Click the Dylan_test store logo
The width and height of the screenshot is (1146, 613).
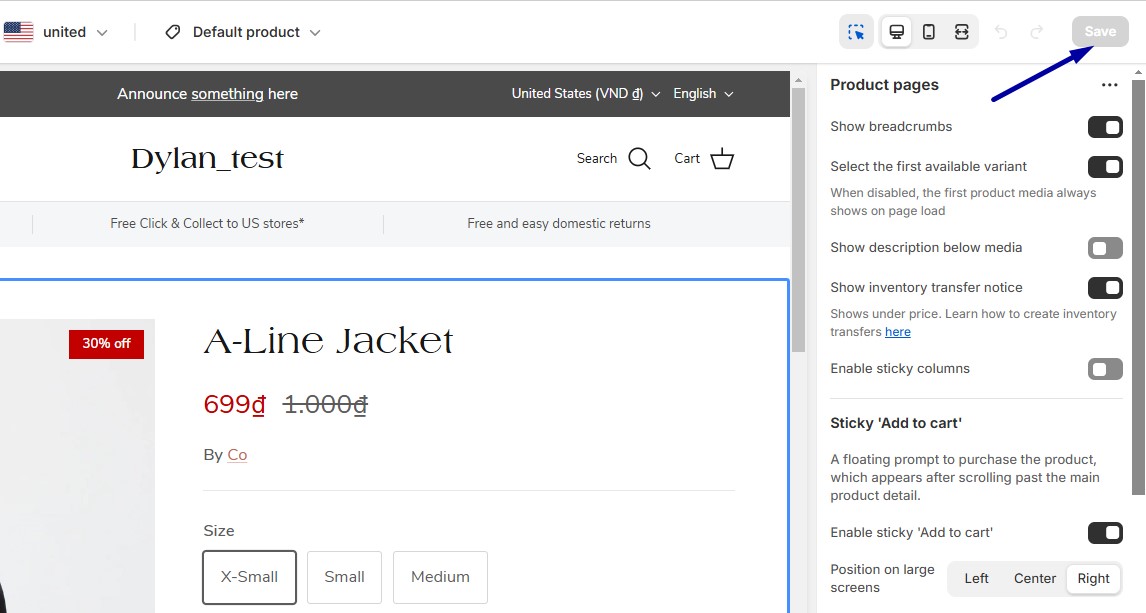pos(208,159)
